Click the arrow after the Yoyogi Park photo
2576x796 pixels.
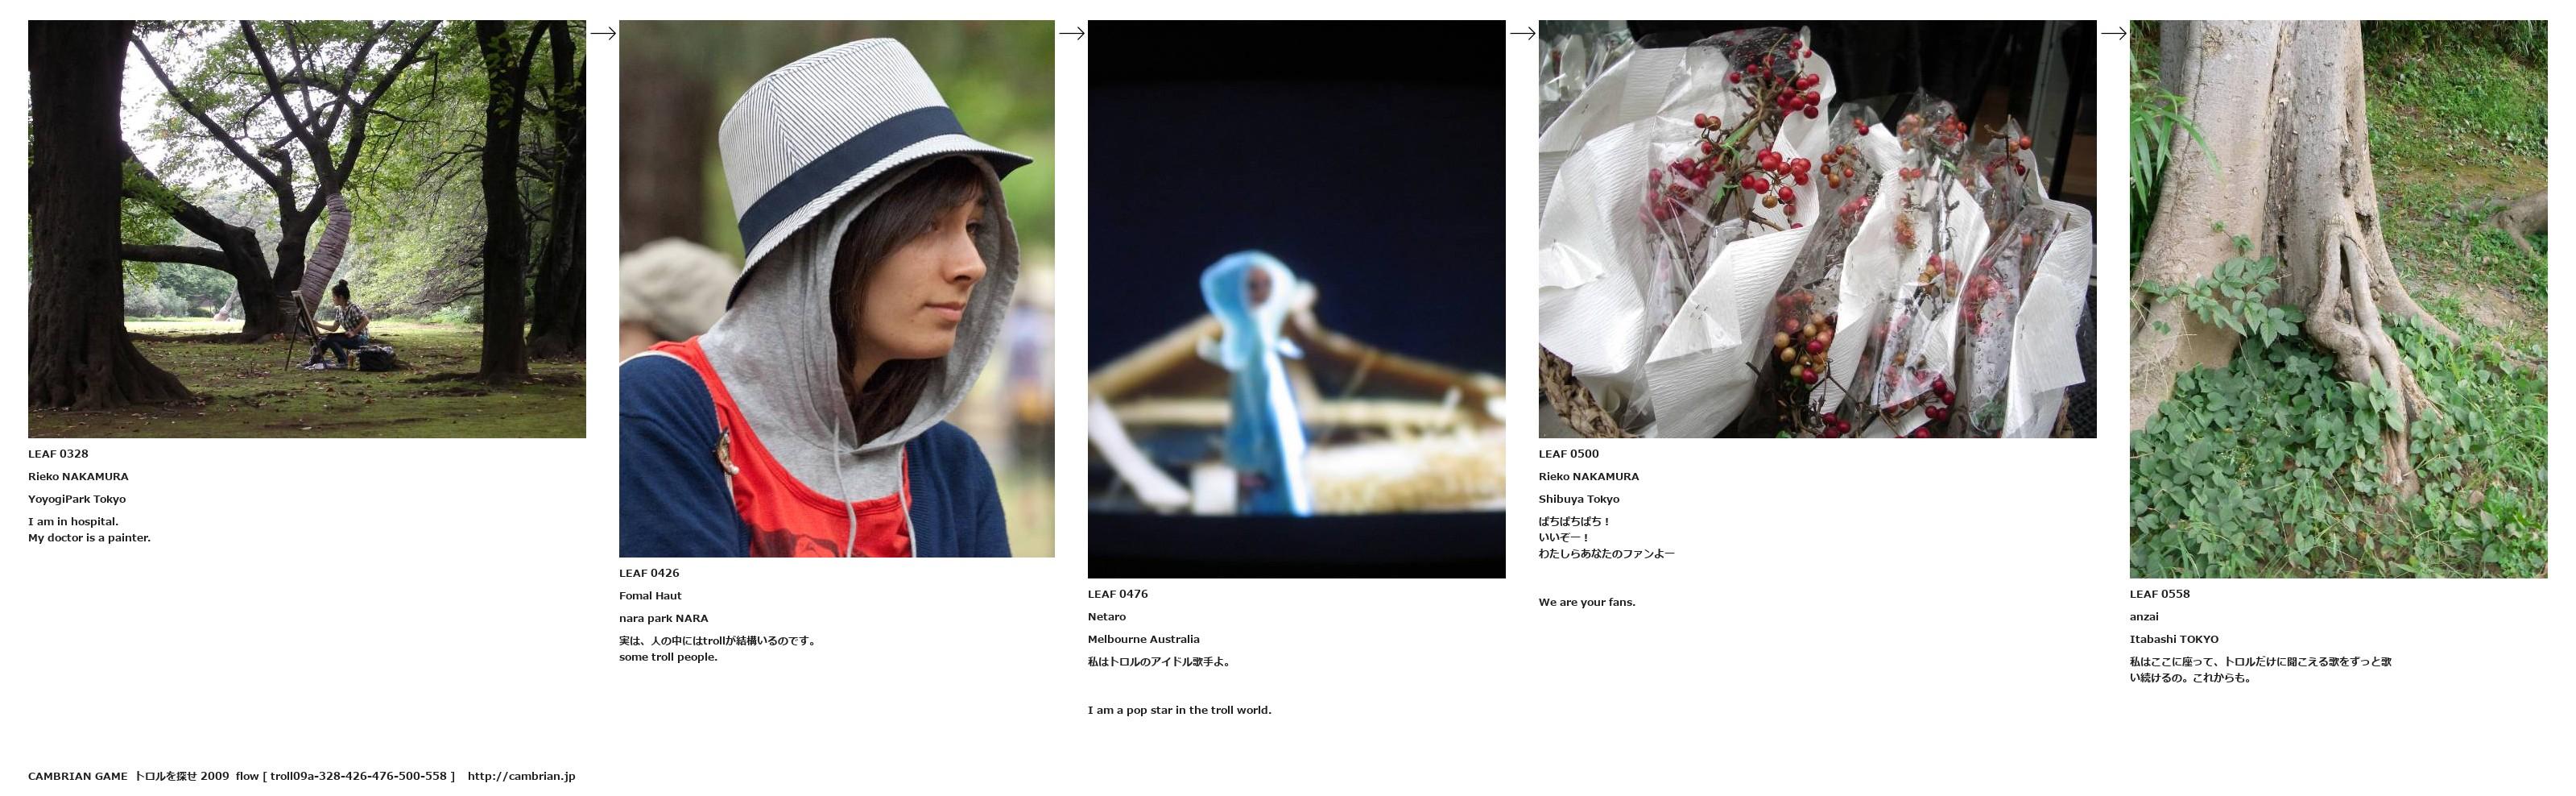pyautogui.click(x=603, y=33)
